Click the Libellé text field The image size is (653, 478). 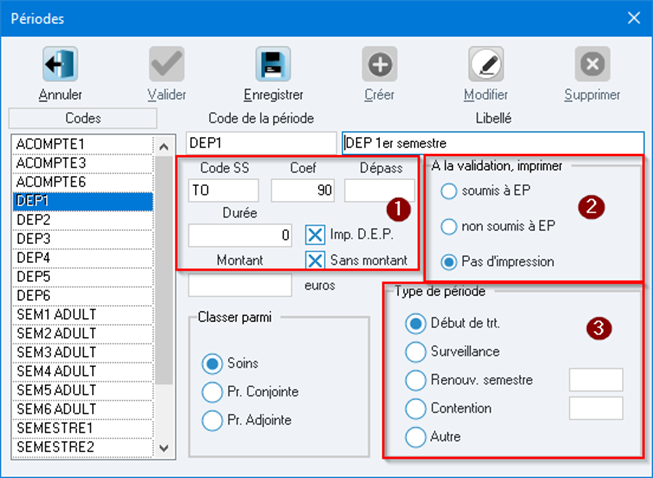493,143
